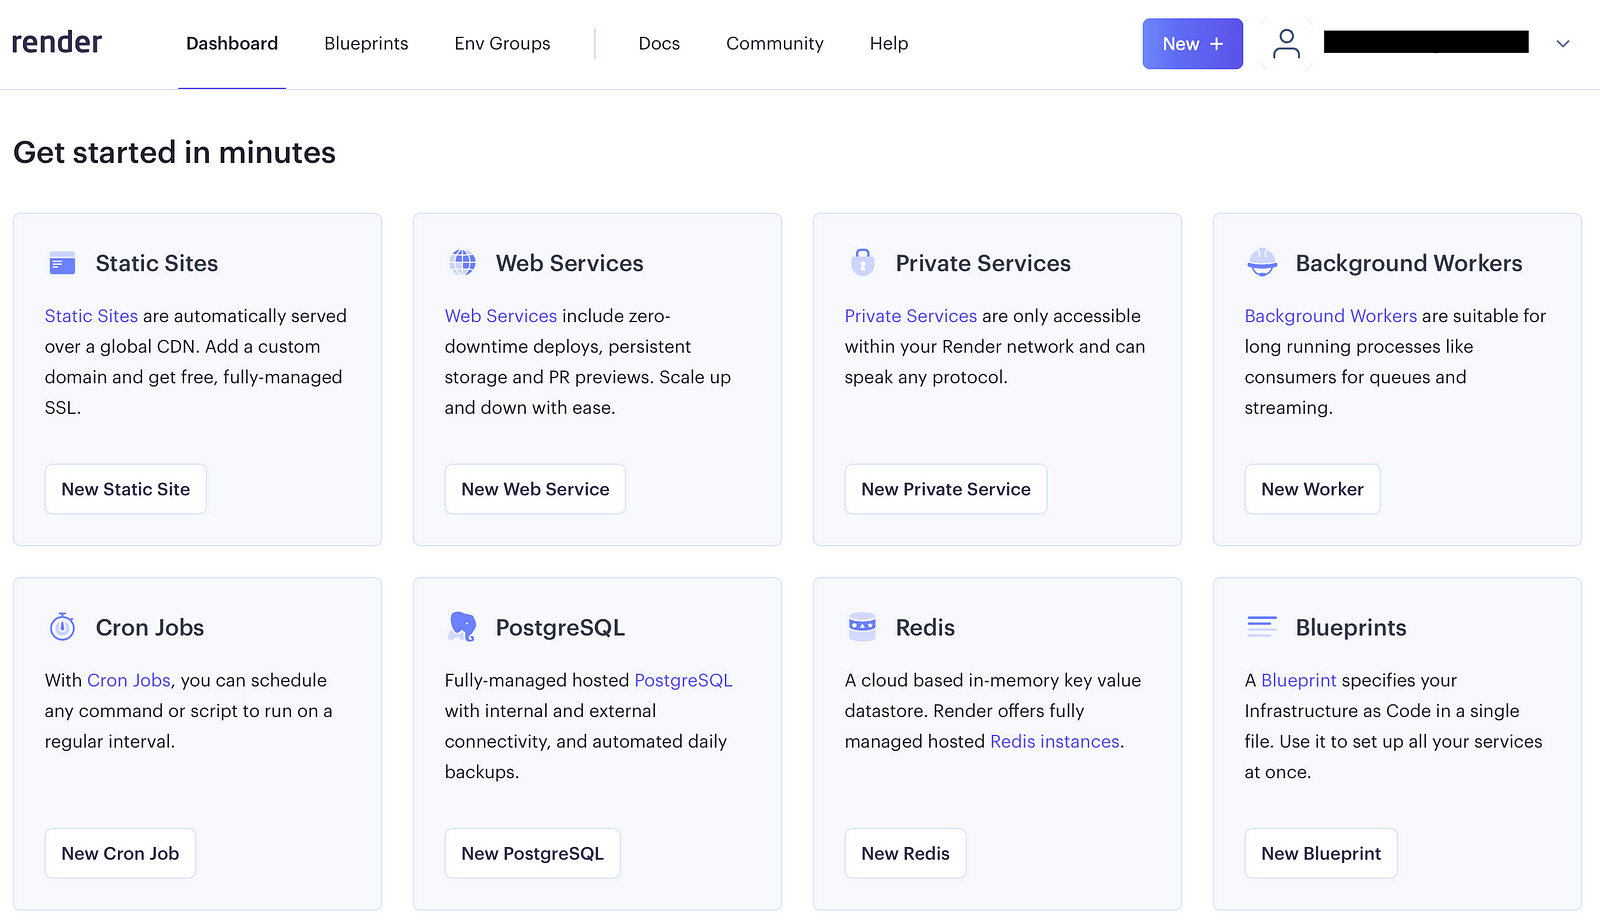
Task: Click the 'Cron Jobs' card title
Action: (x=150, y=627)
